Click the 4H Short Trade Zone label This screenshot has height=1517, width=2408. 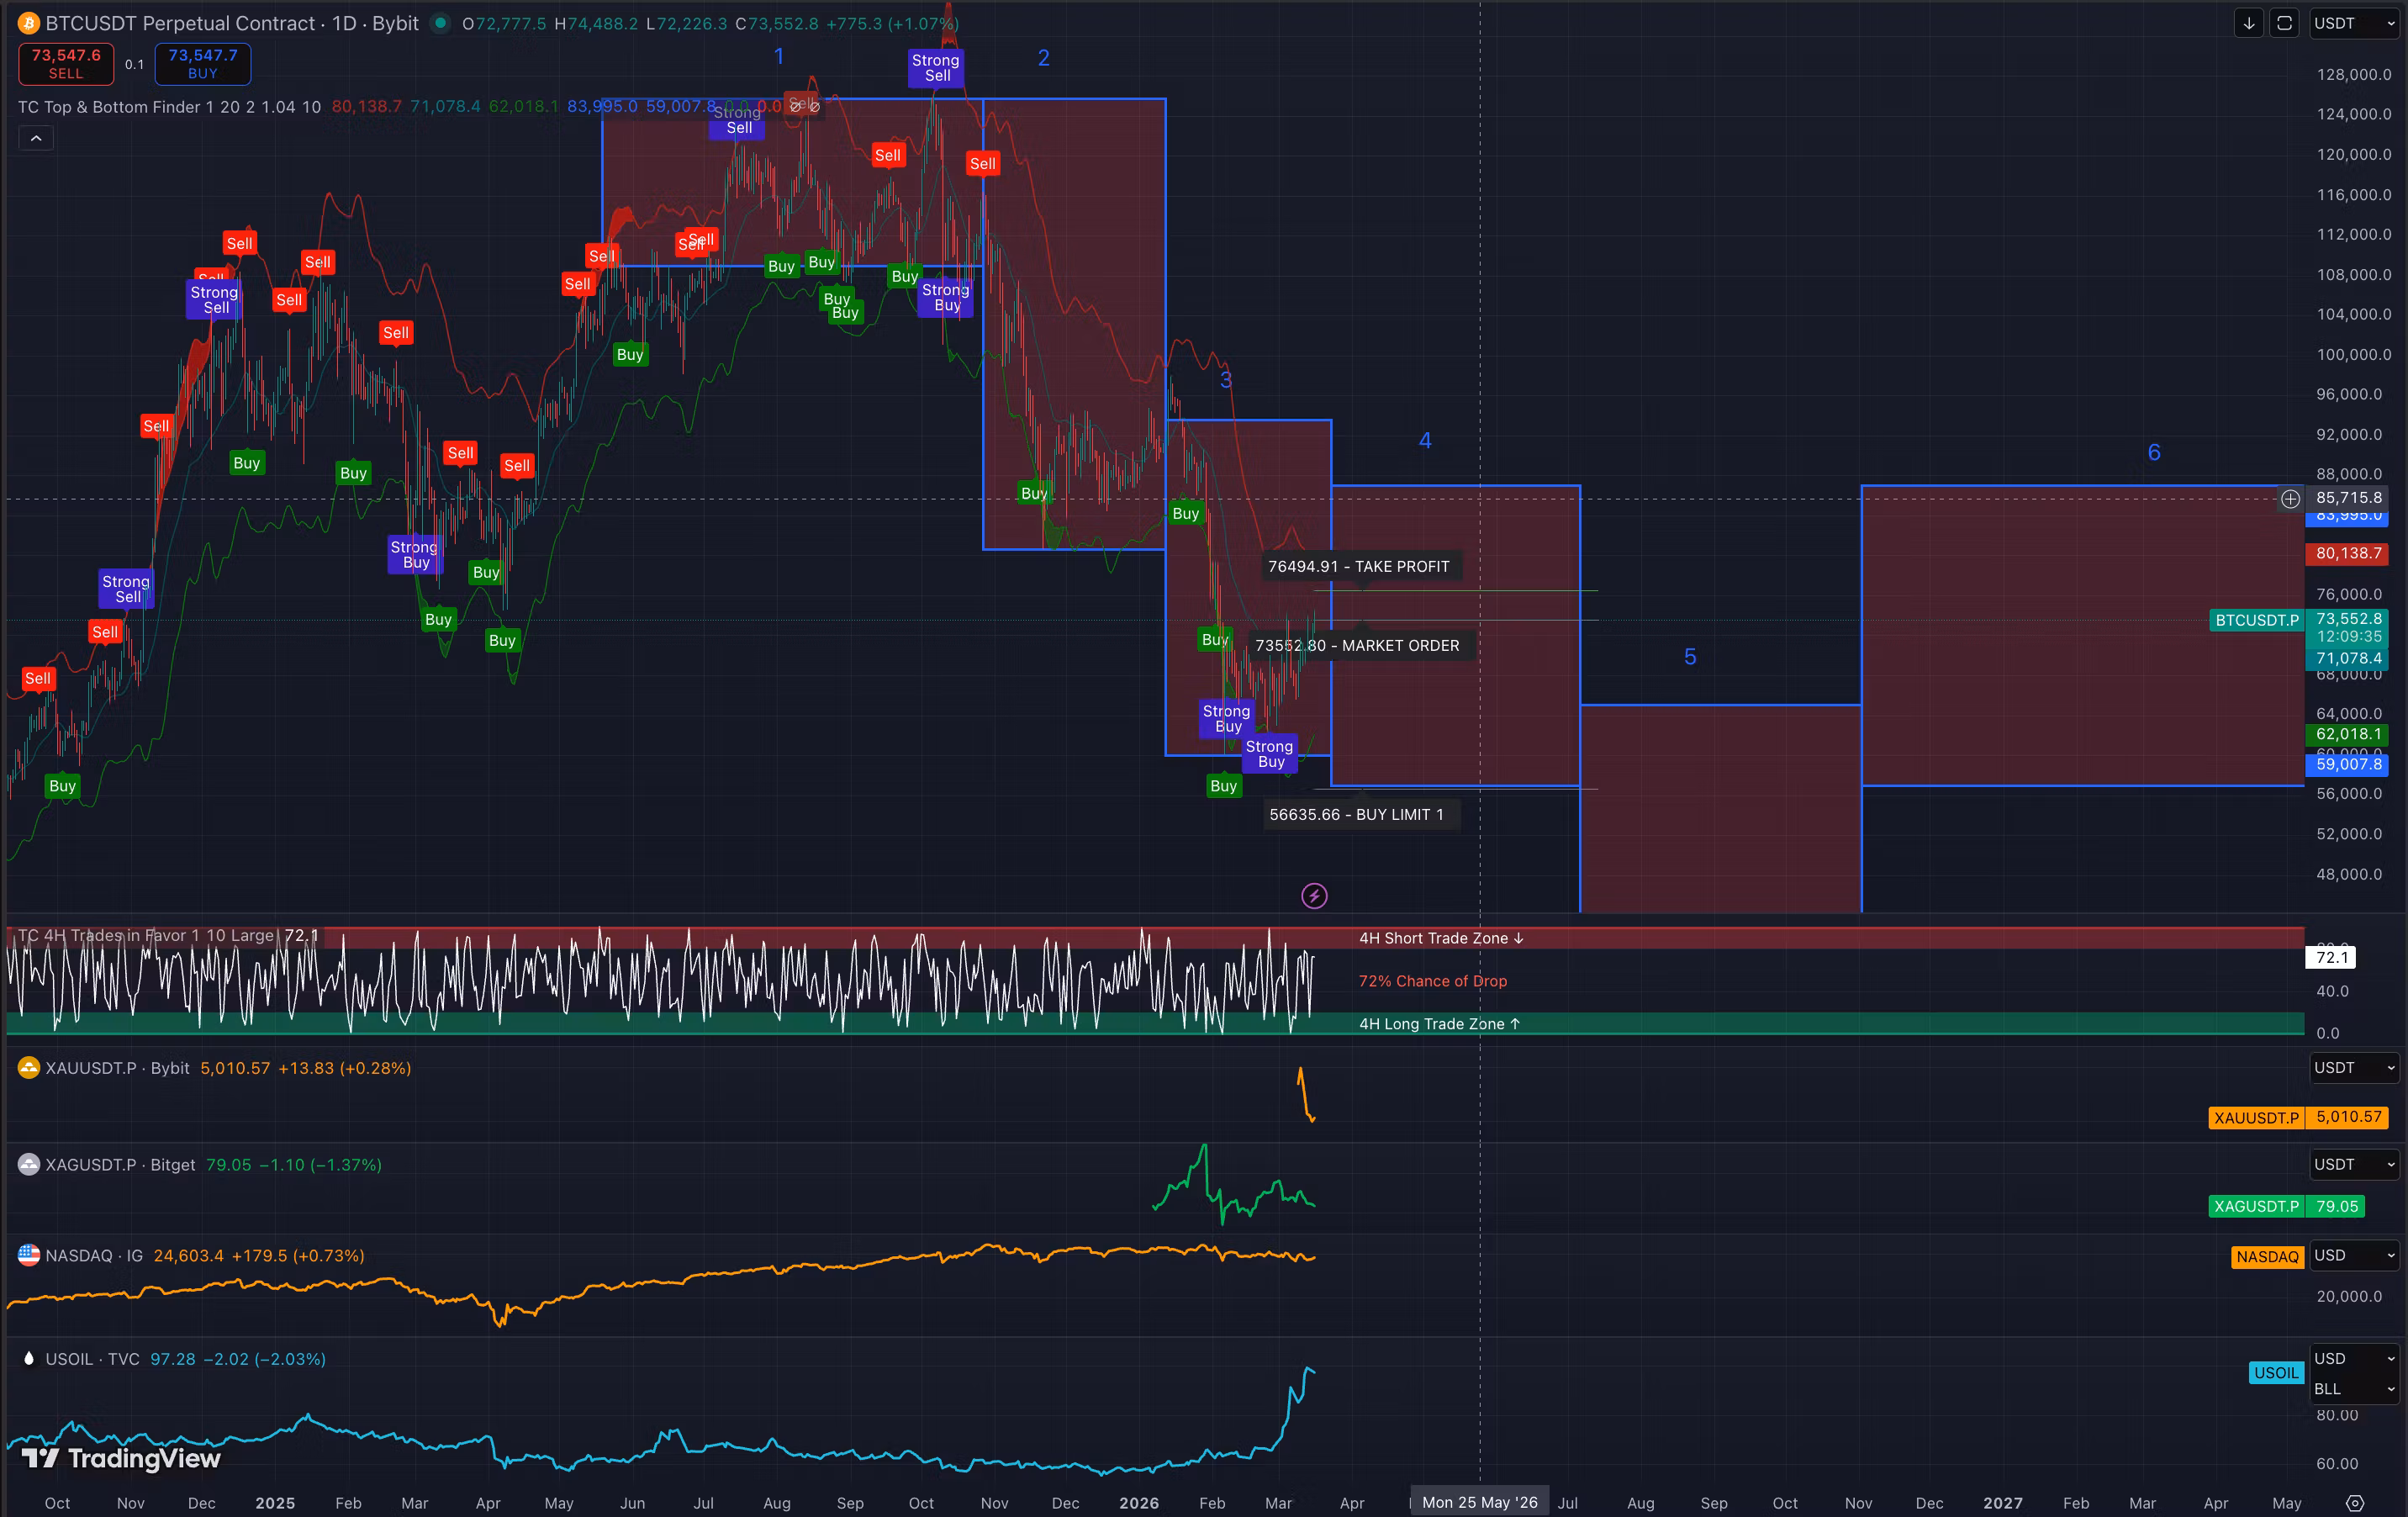tap(1441, 938)
